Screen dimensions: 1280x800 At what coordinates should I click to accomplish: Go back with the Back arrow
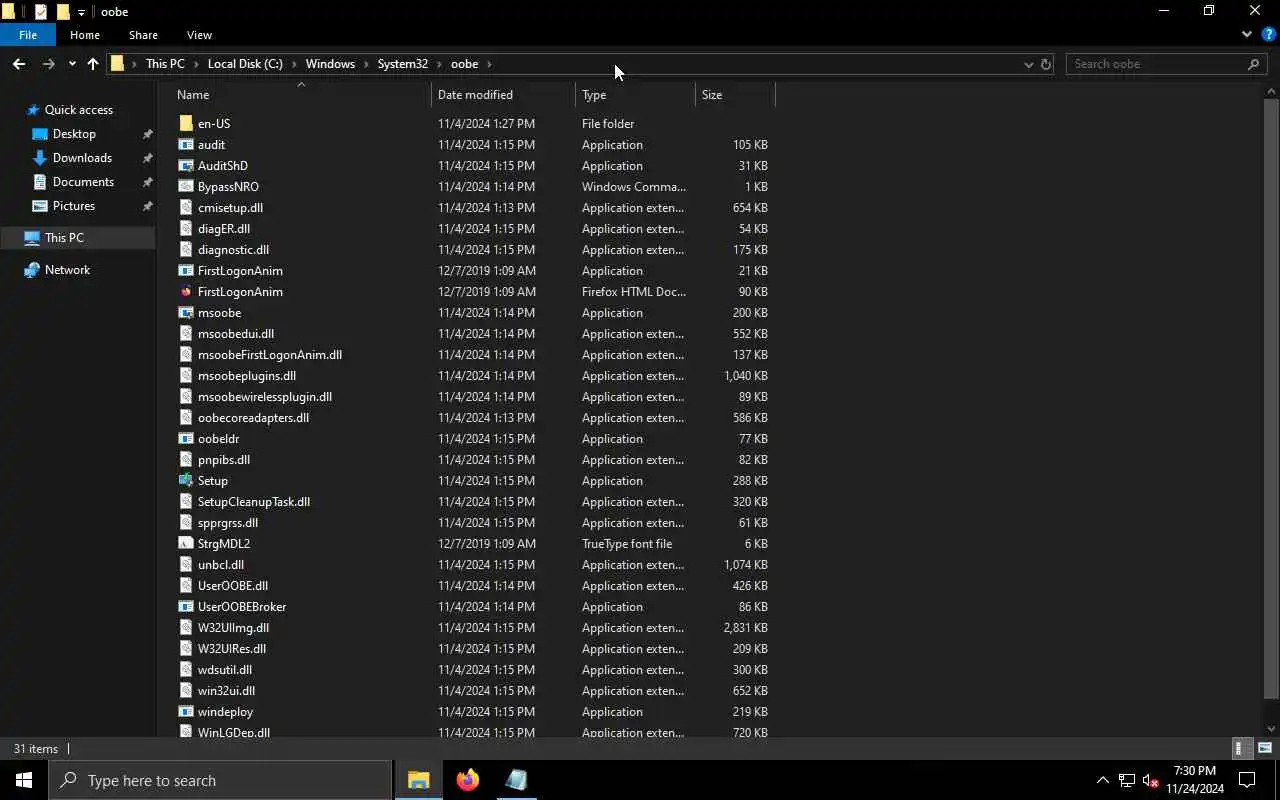click(19, 64)
